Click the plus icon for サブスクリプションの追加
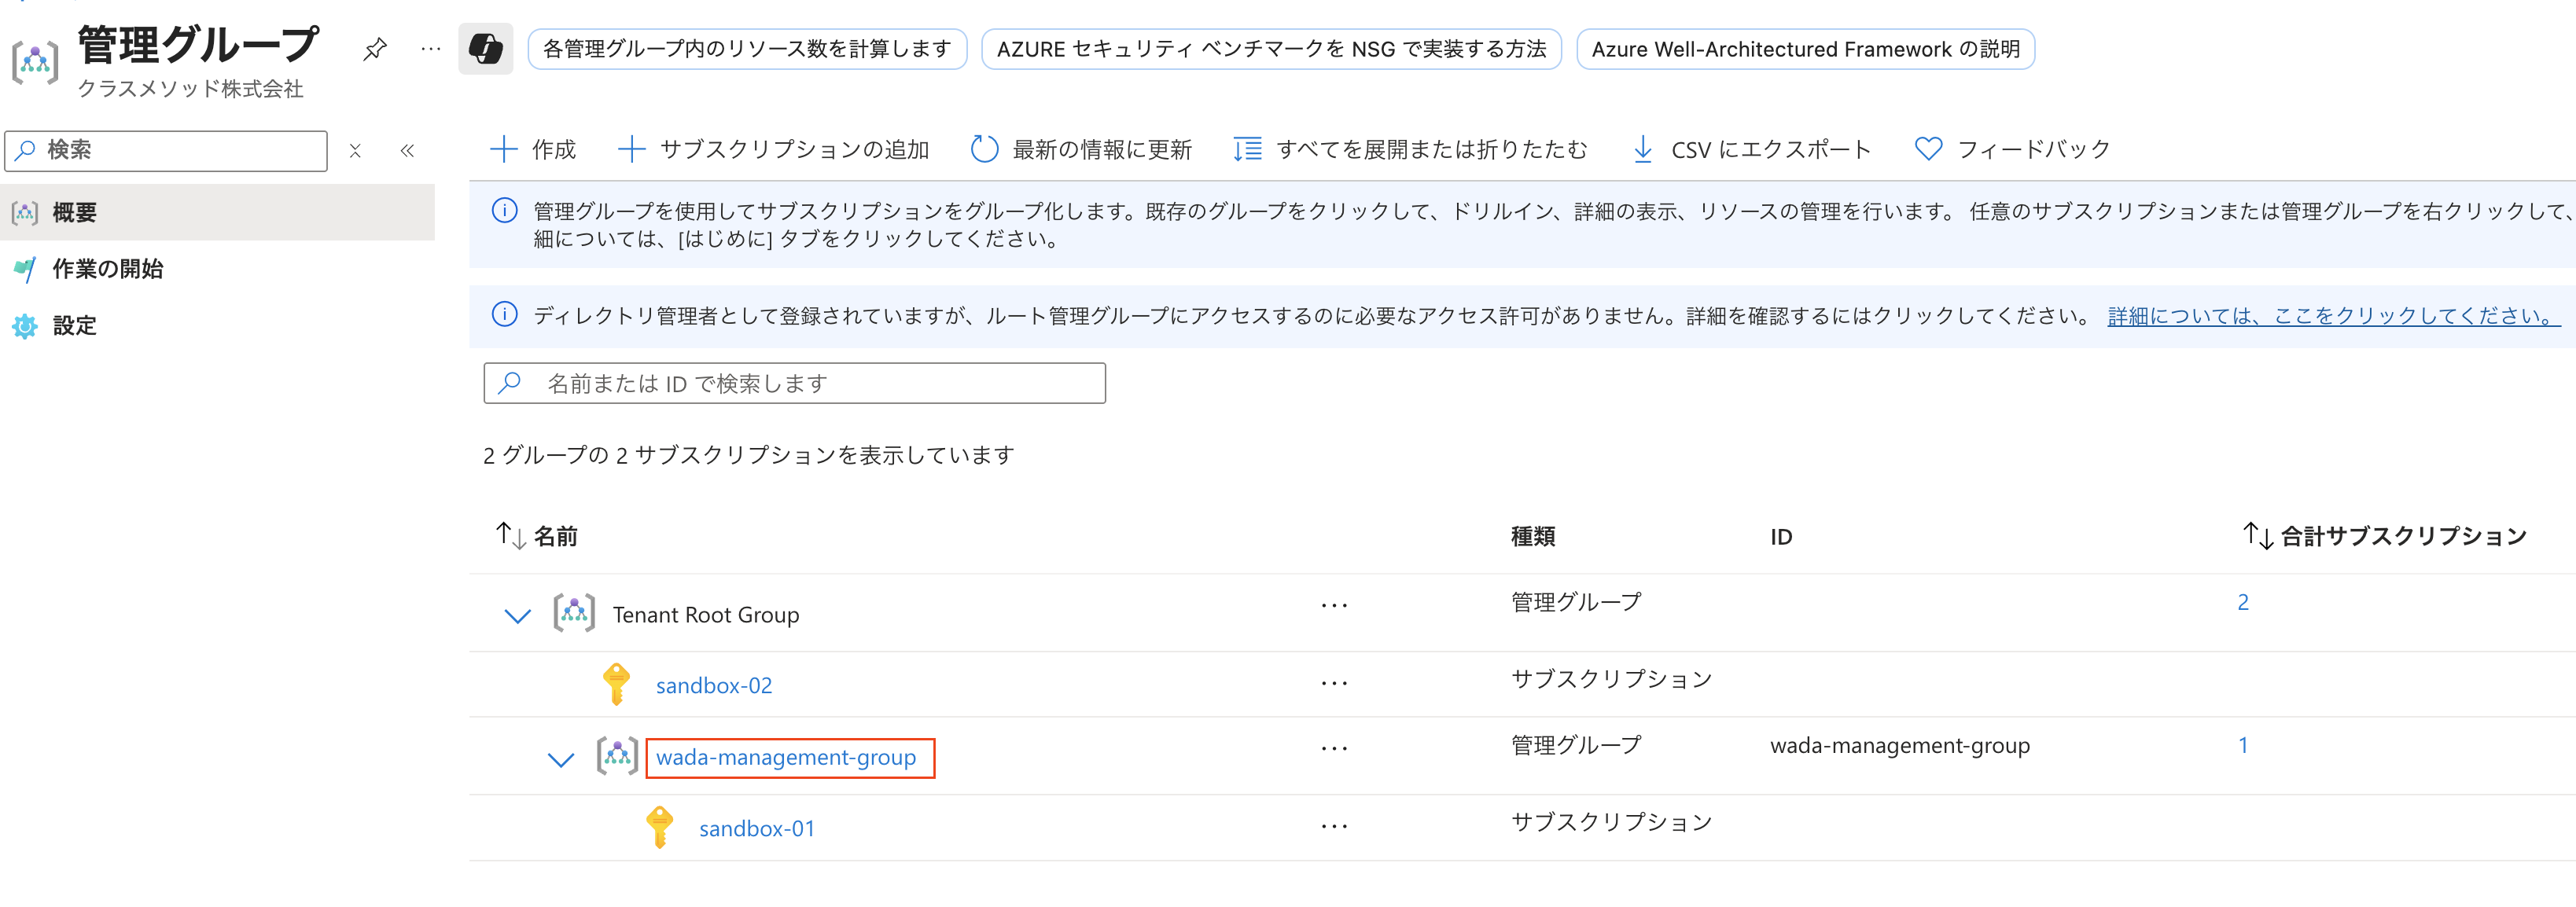The height and width of the screenshot is (907, 2576). coord(632,149)
